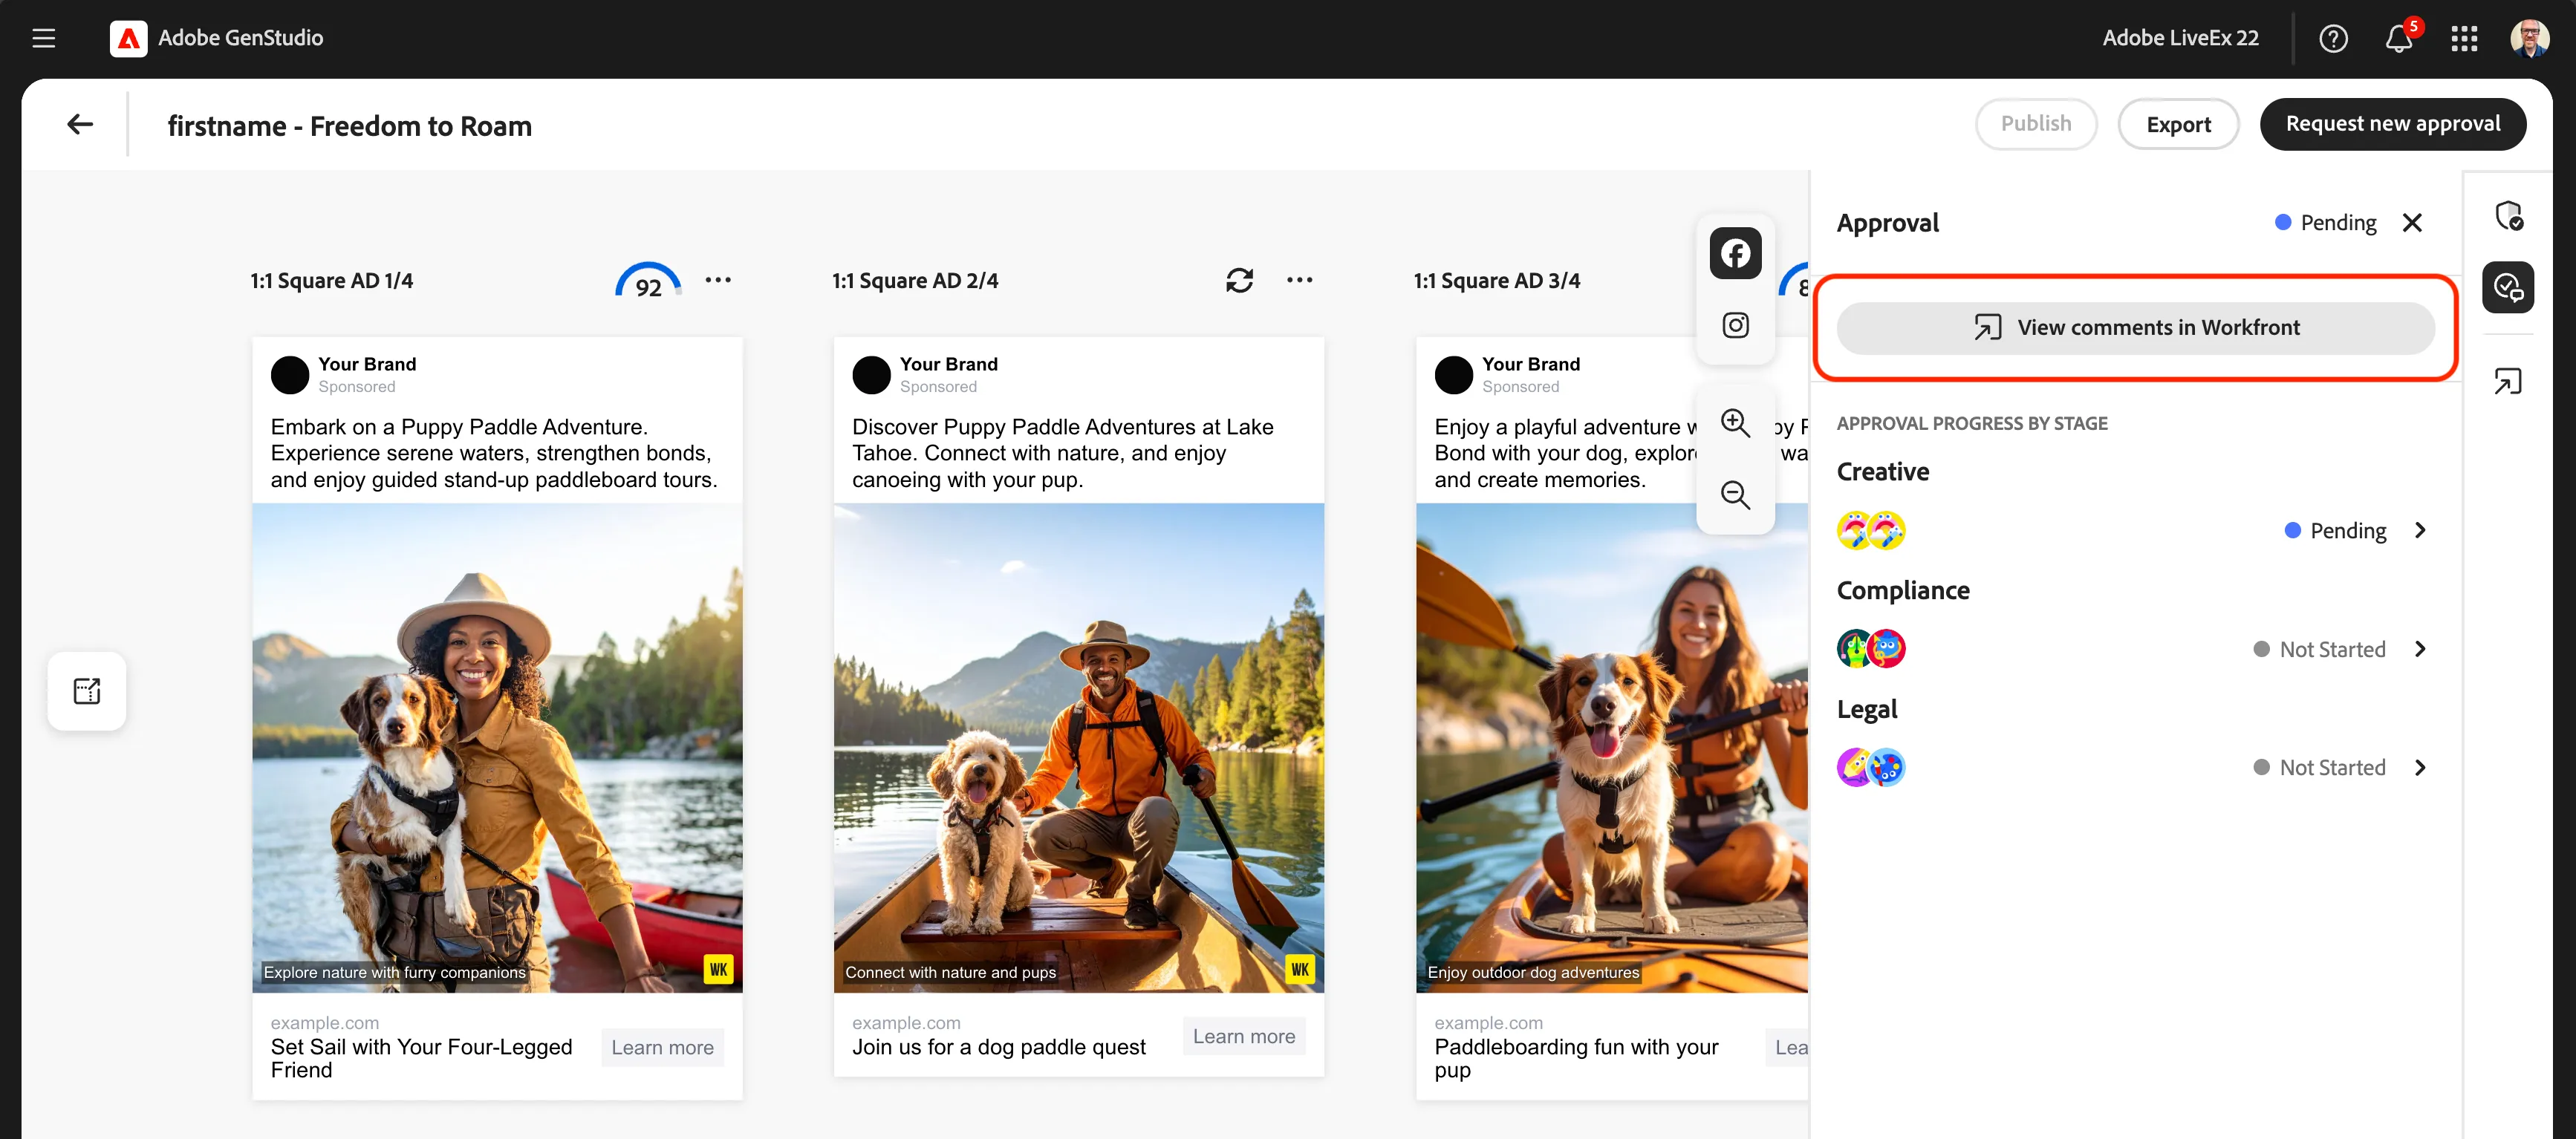Click Request new approval
Viewport: 2576px width, 1139px height.
pyautogui.click(x=2392, y=124)
